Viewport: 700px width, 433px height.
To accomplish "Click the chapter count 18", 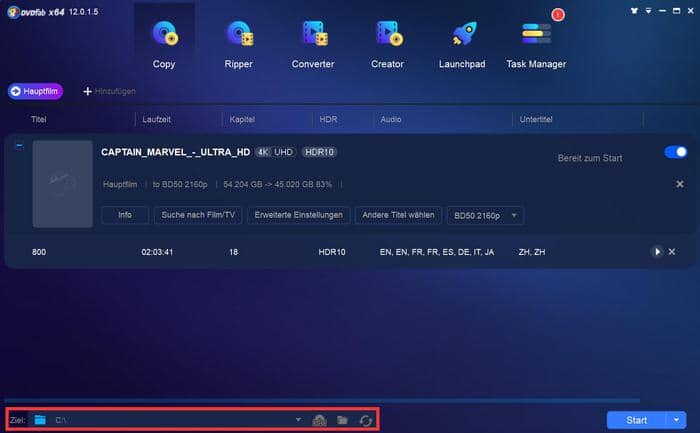I will point(233,252).
